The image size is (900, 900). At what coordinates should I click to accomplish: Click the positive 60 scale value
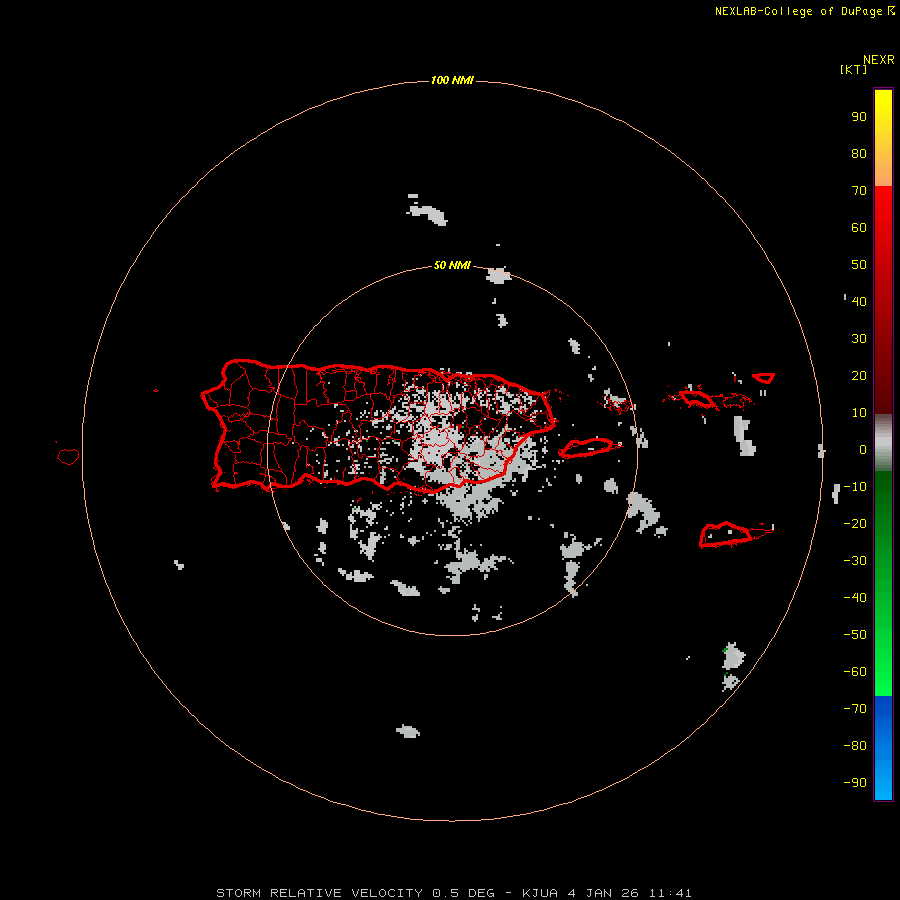pyautogui.click(x=859, y=228)
